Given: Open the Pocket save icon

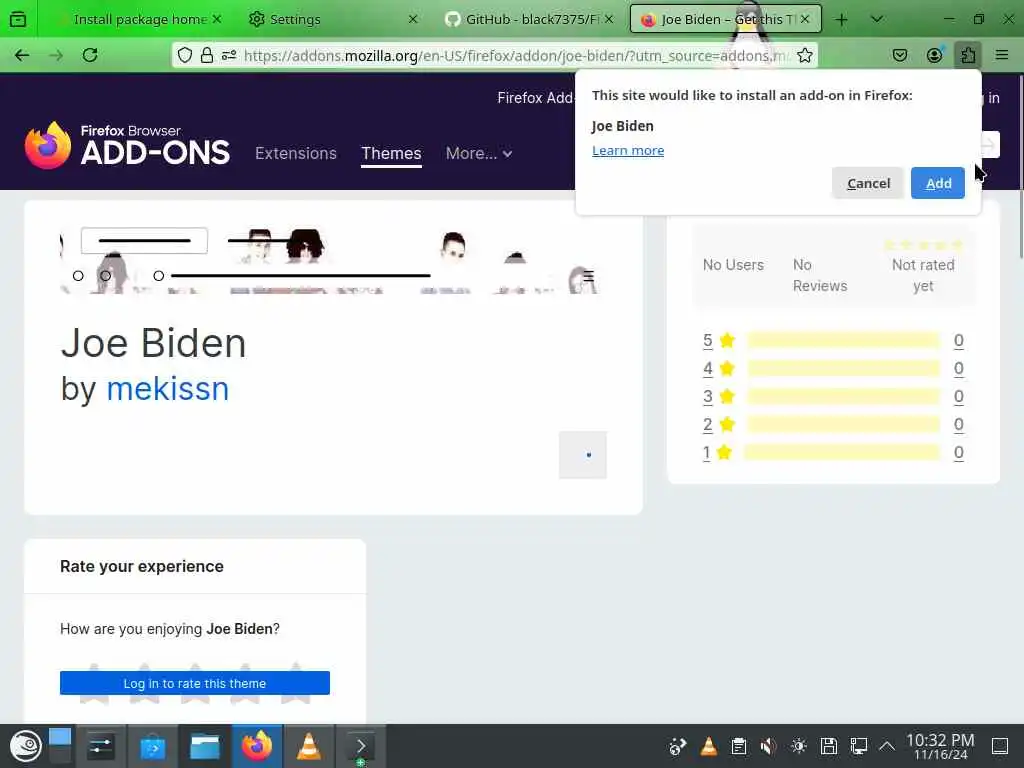Looking at the screenshot, I should [900, 56].
